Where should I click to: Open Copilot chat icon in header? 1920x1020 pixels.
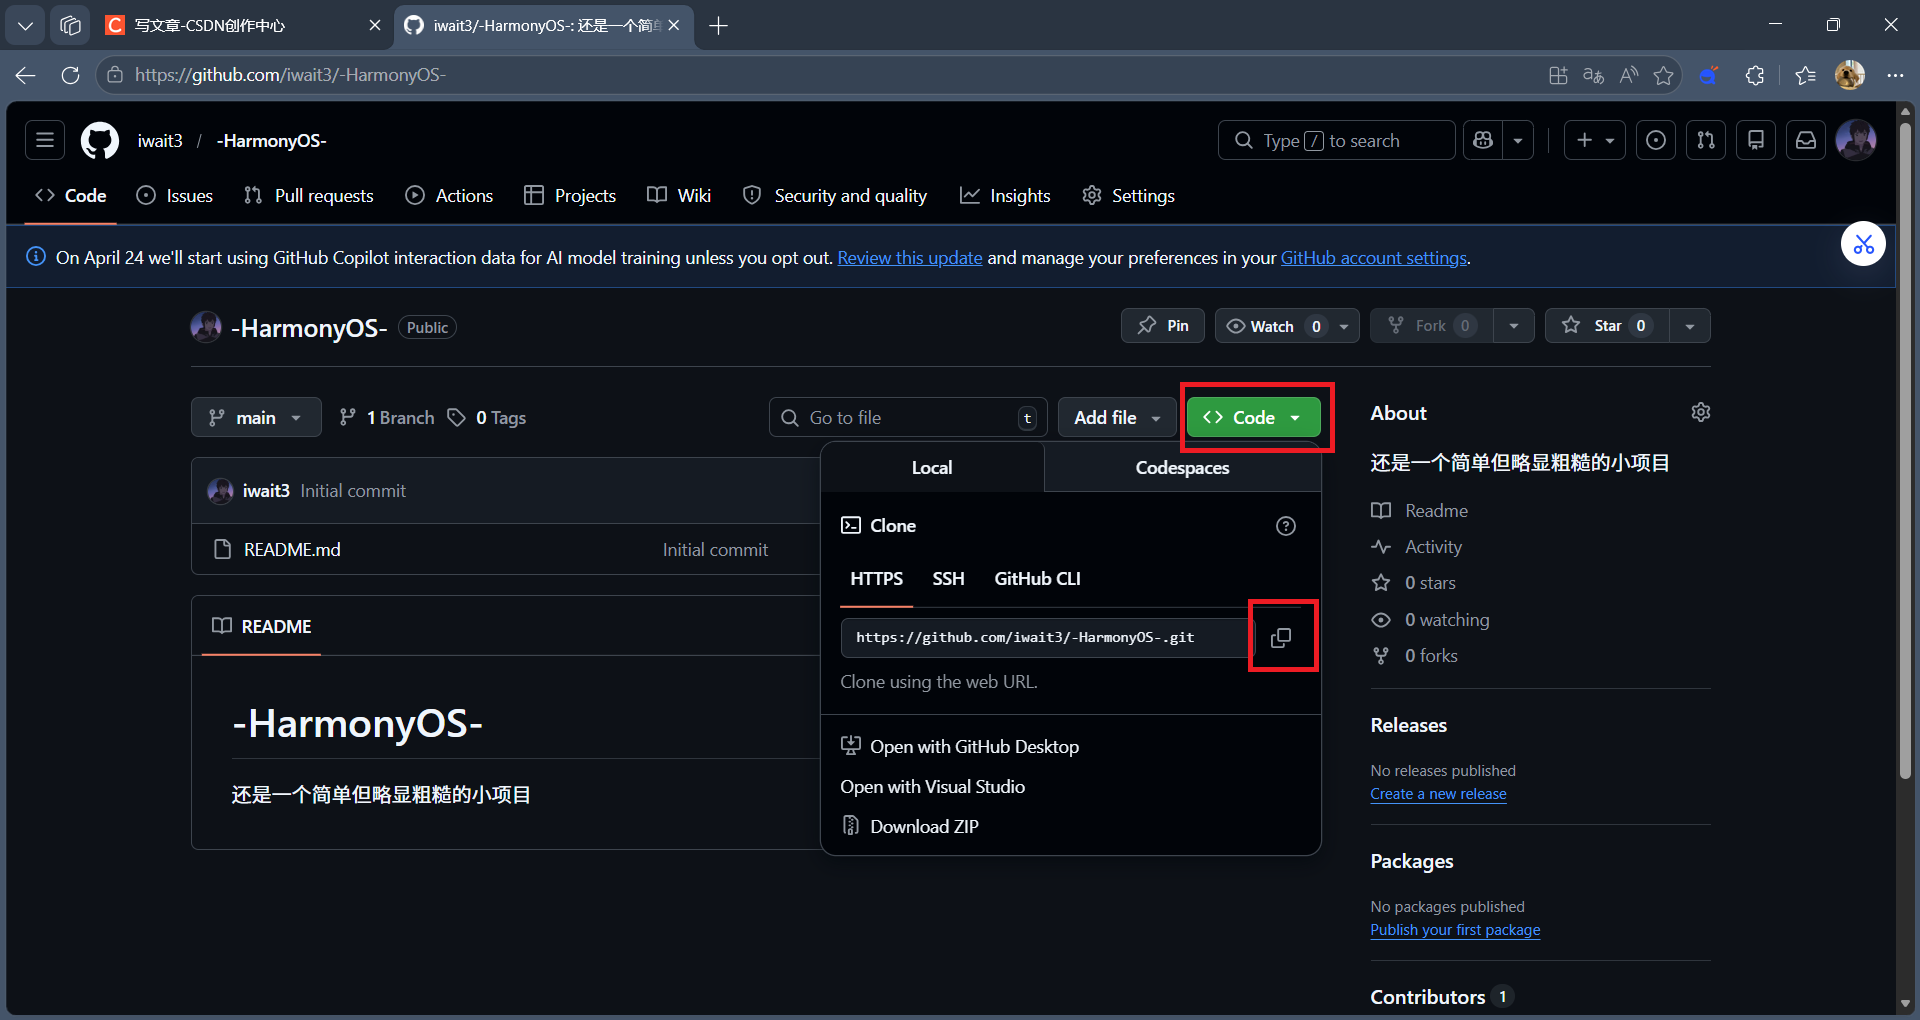1483,141
